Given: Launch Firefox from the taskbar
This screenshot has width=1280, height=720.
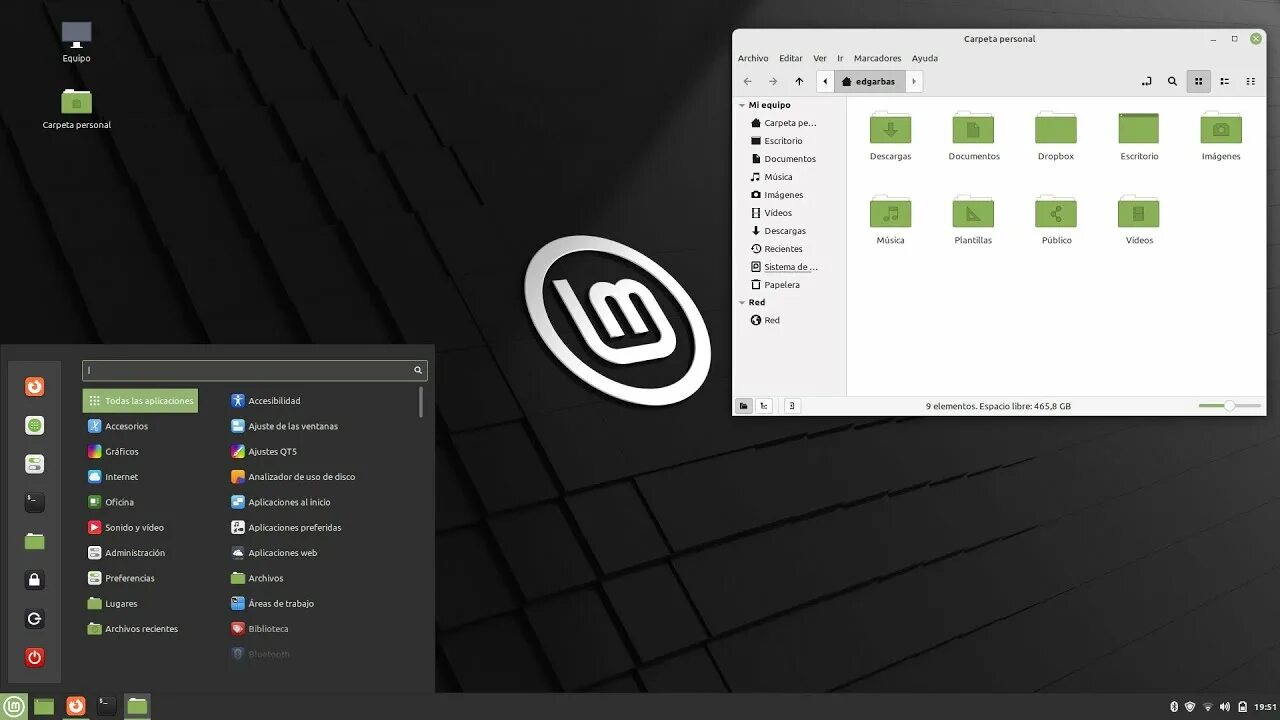Looking at the screenshot, I should [x=75, y=706].
